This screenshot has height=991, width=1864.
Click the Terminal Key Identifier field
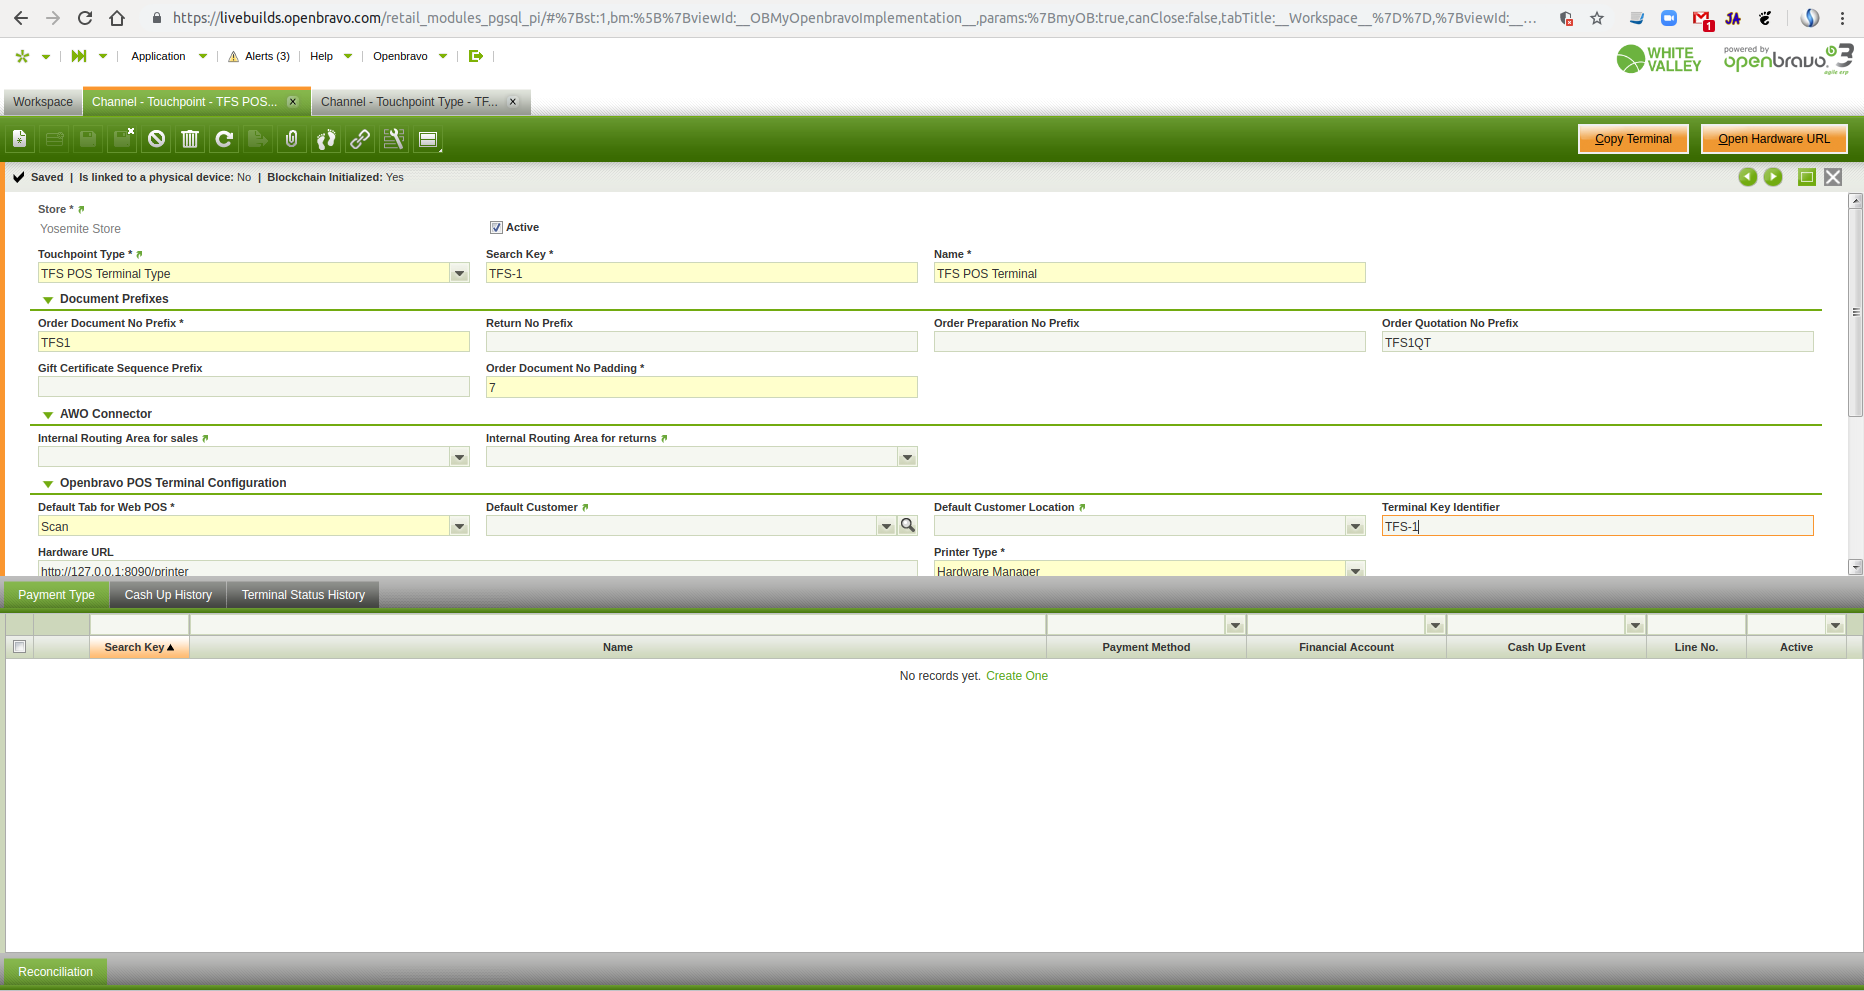coord(1597,526)
